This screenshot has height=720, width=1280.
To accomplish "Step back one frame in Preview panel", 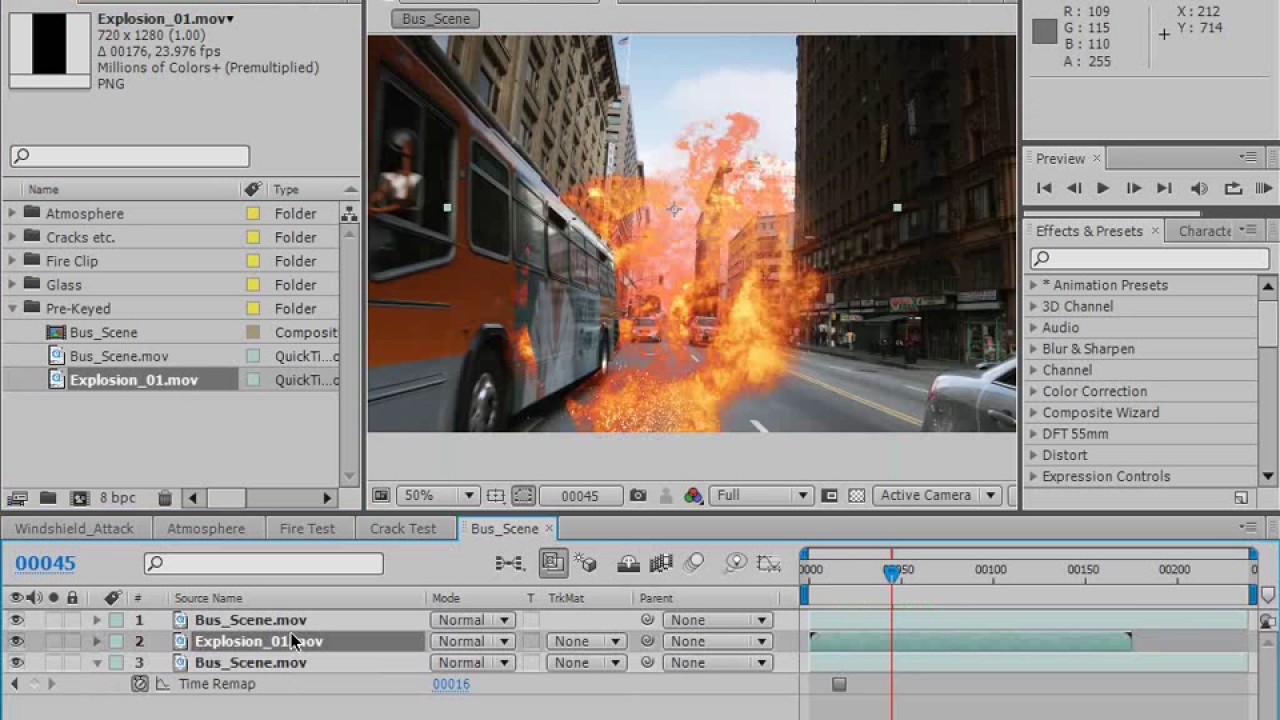I will (x=1074, y=188).
